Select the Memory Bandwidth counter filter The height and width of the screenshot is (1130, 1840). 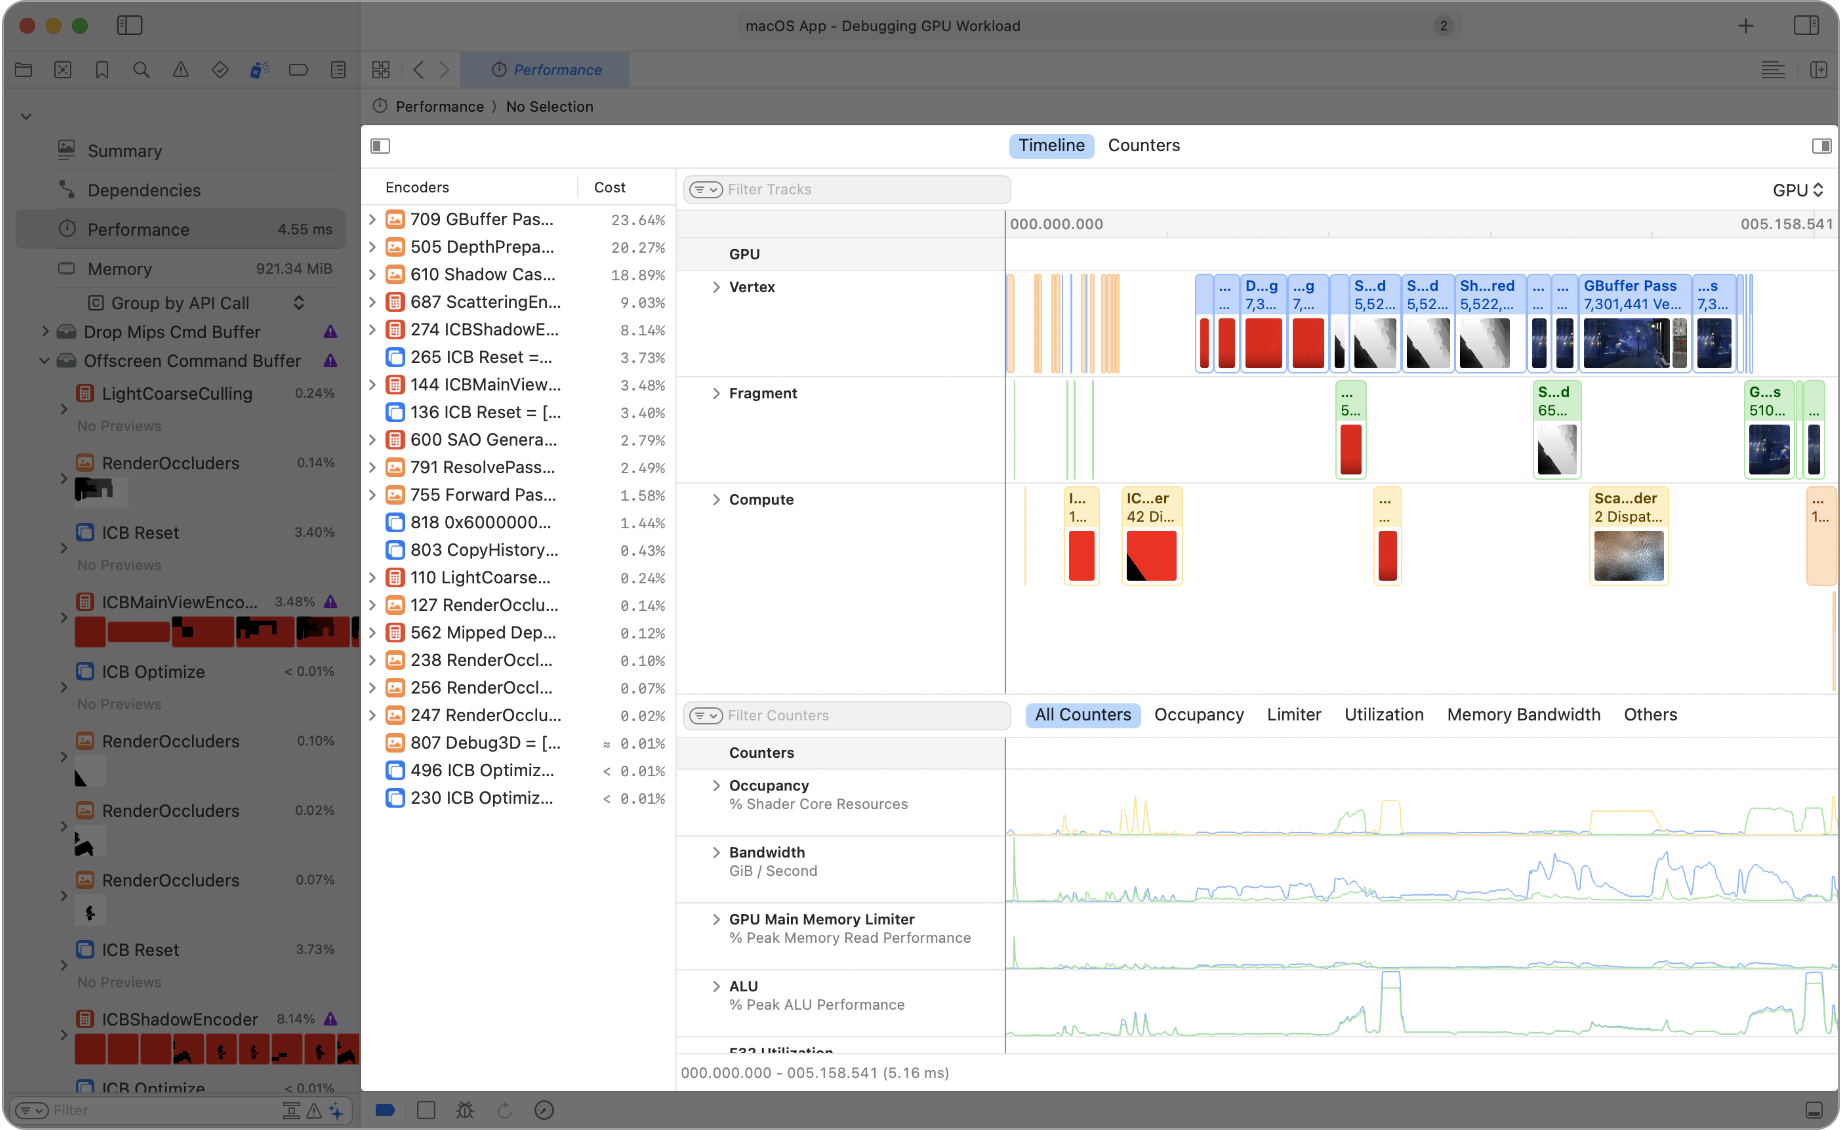coord(1523,714)
